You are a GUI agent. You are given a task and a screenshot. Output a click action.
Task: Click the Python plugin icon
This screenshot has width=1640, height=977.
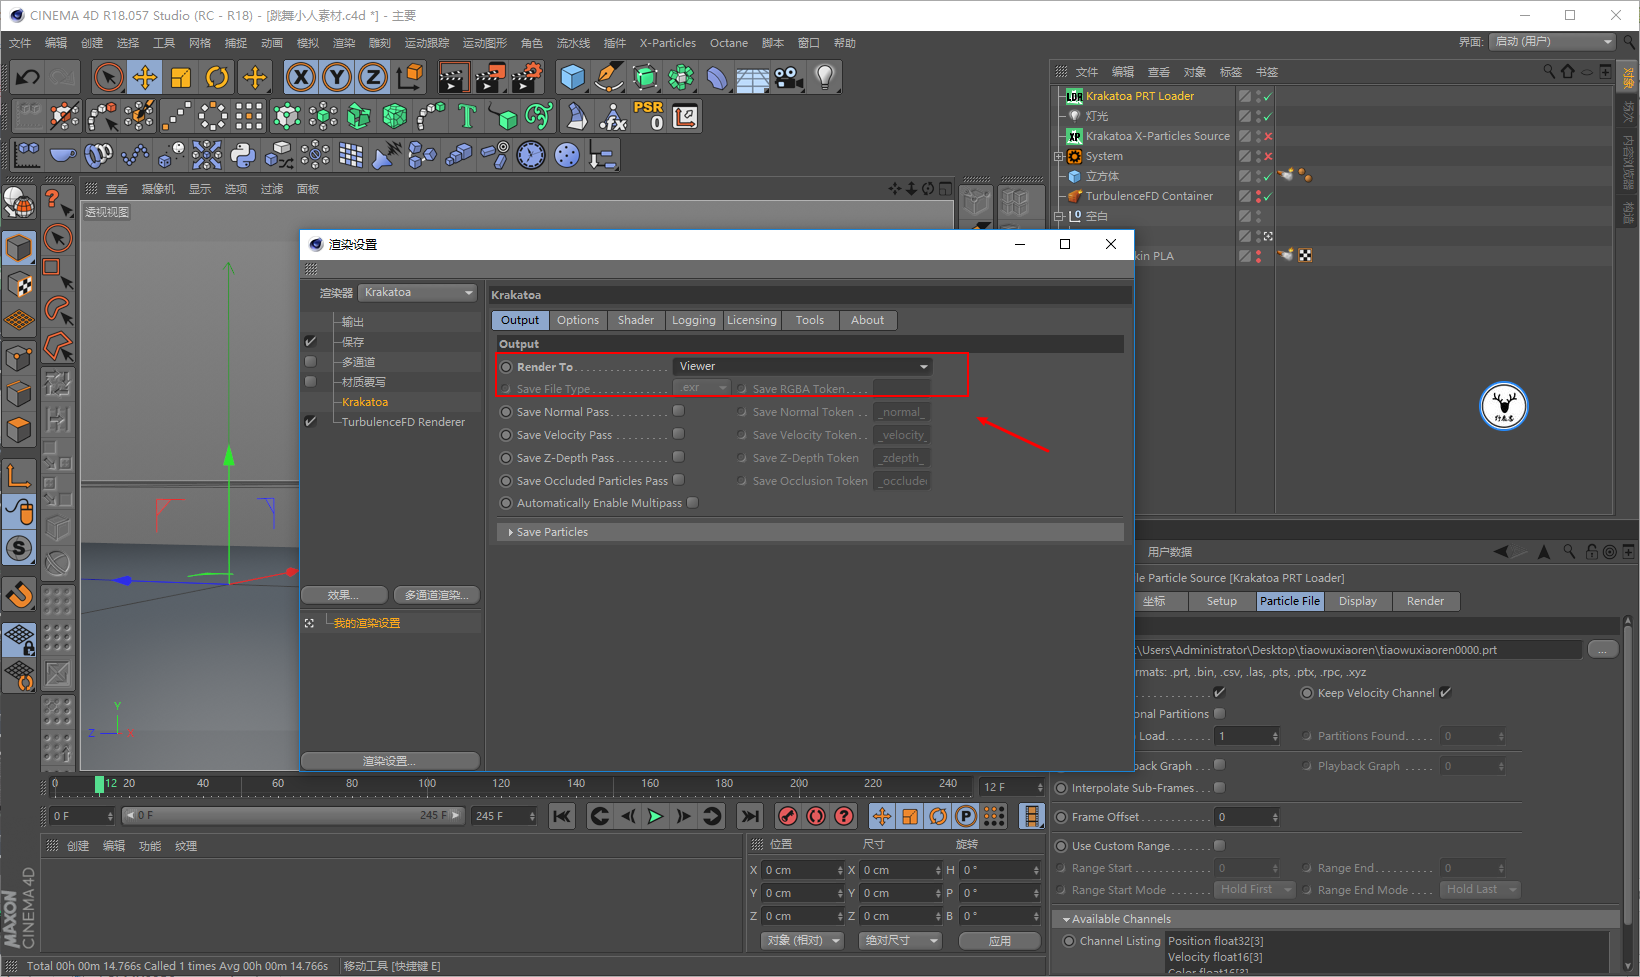click(x=243, y=155)
